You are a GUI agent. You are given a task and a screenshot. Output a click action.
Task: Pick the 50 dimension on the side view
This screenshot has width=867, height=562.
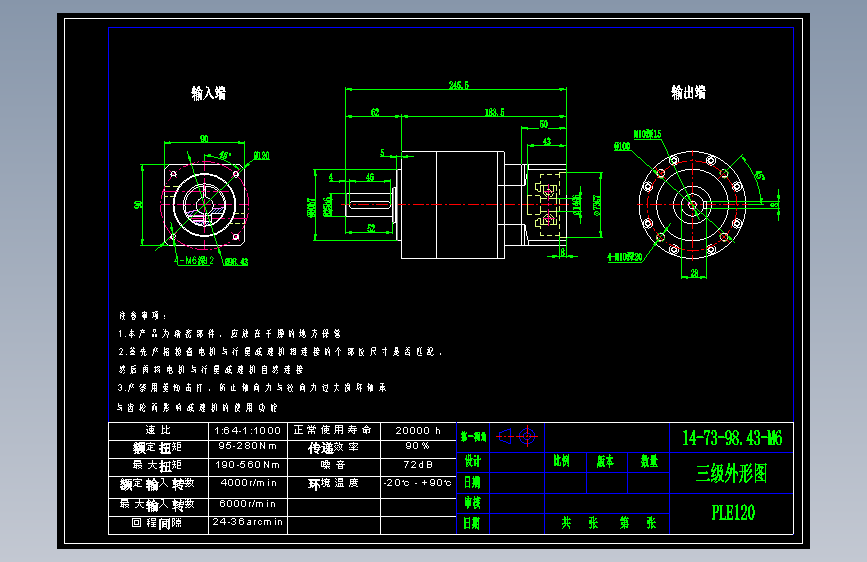(544, 124)
